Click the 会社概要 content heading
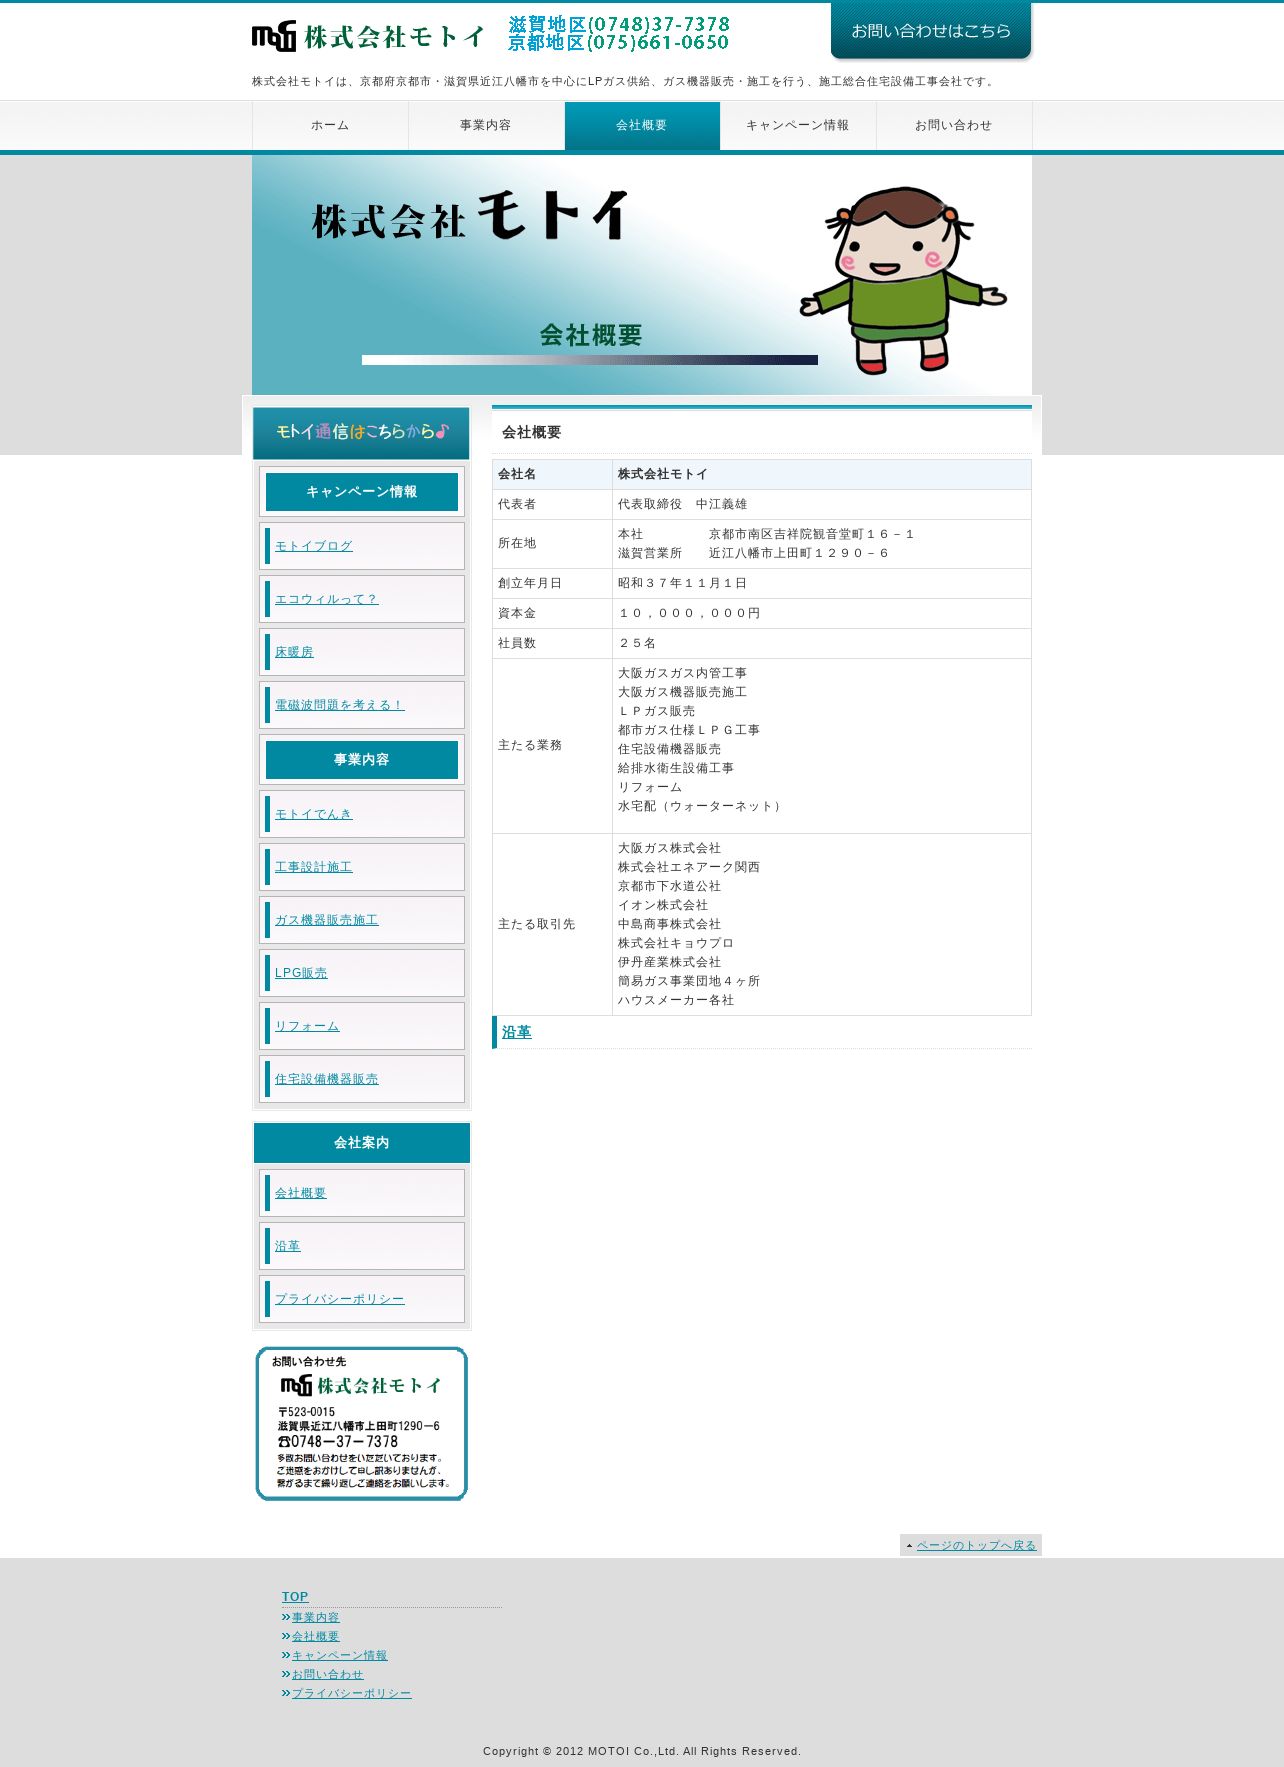The width and height of the screenshot is (1284, 1767). (531, 432)
